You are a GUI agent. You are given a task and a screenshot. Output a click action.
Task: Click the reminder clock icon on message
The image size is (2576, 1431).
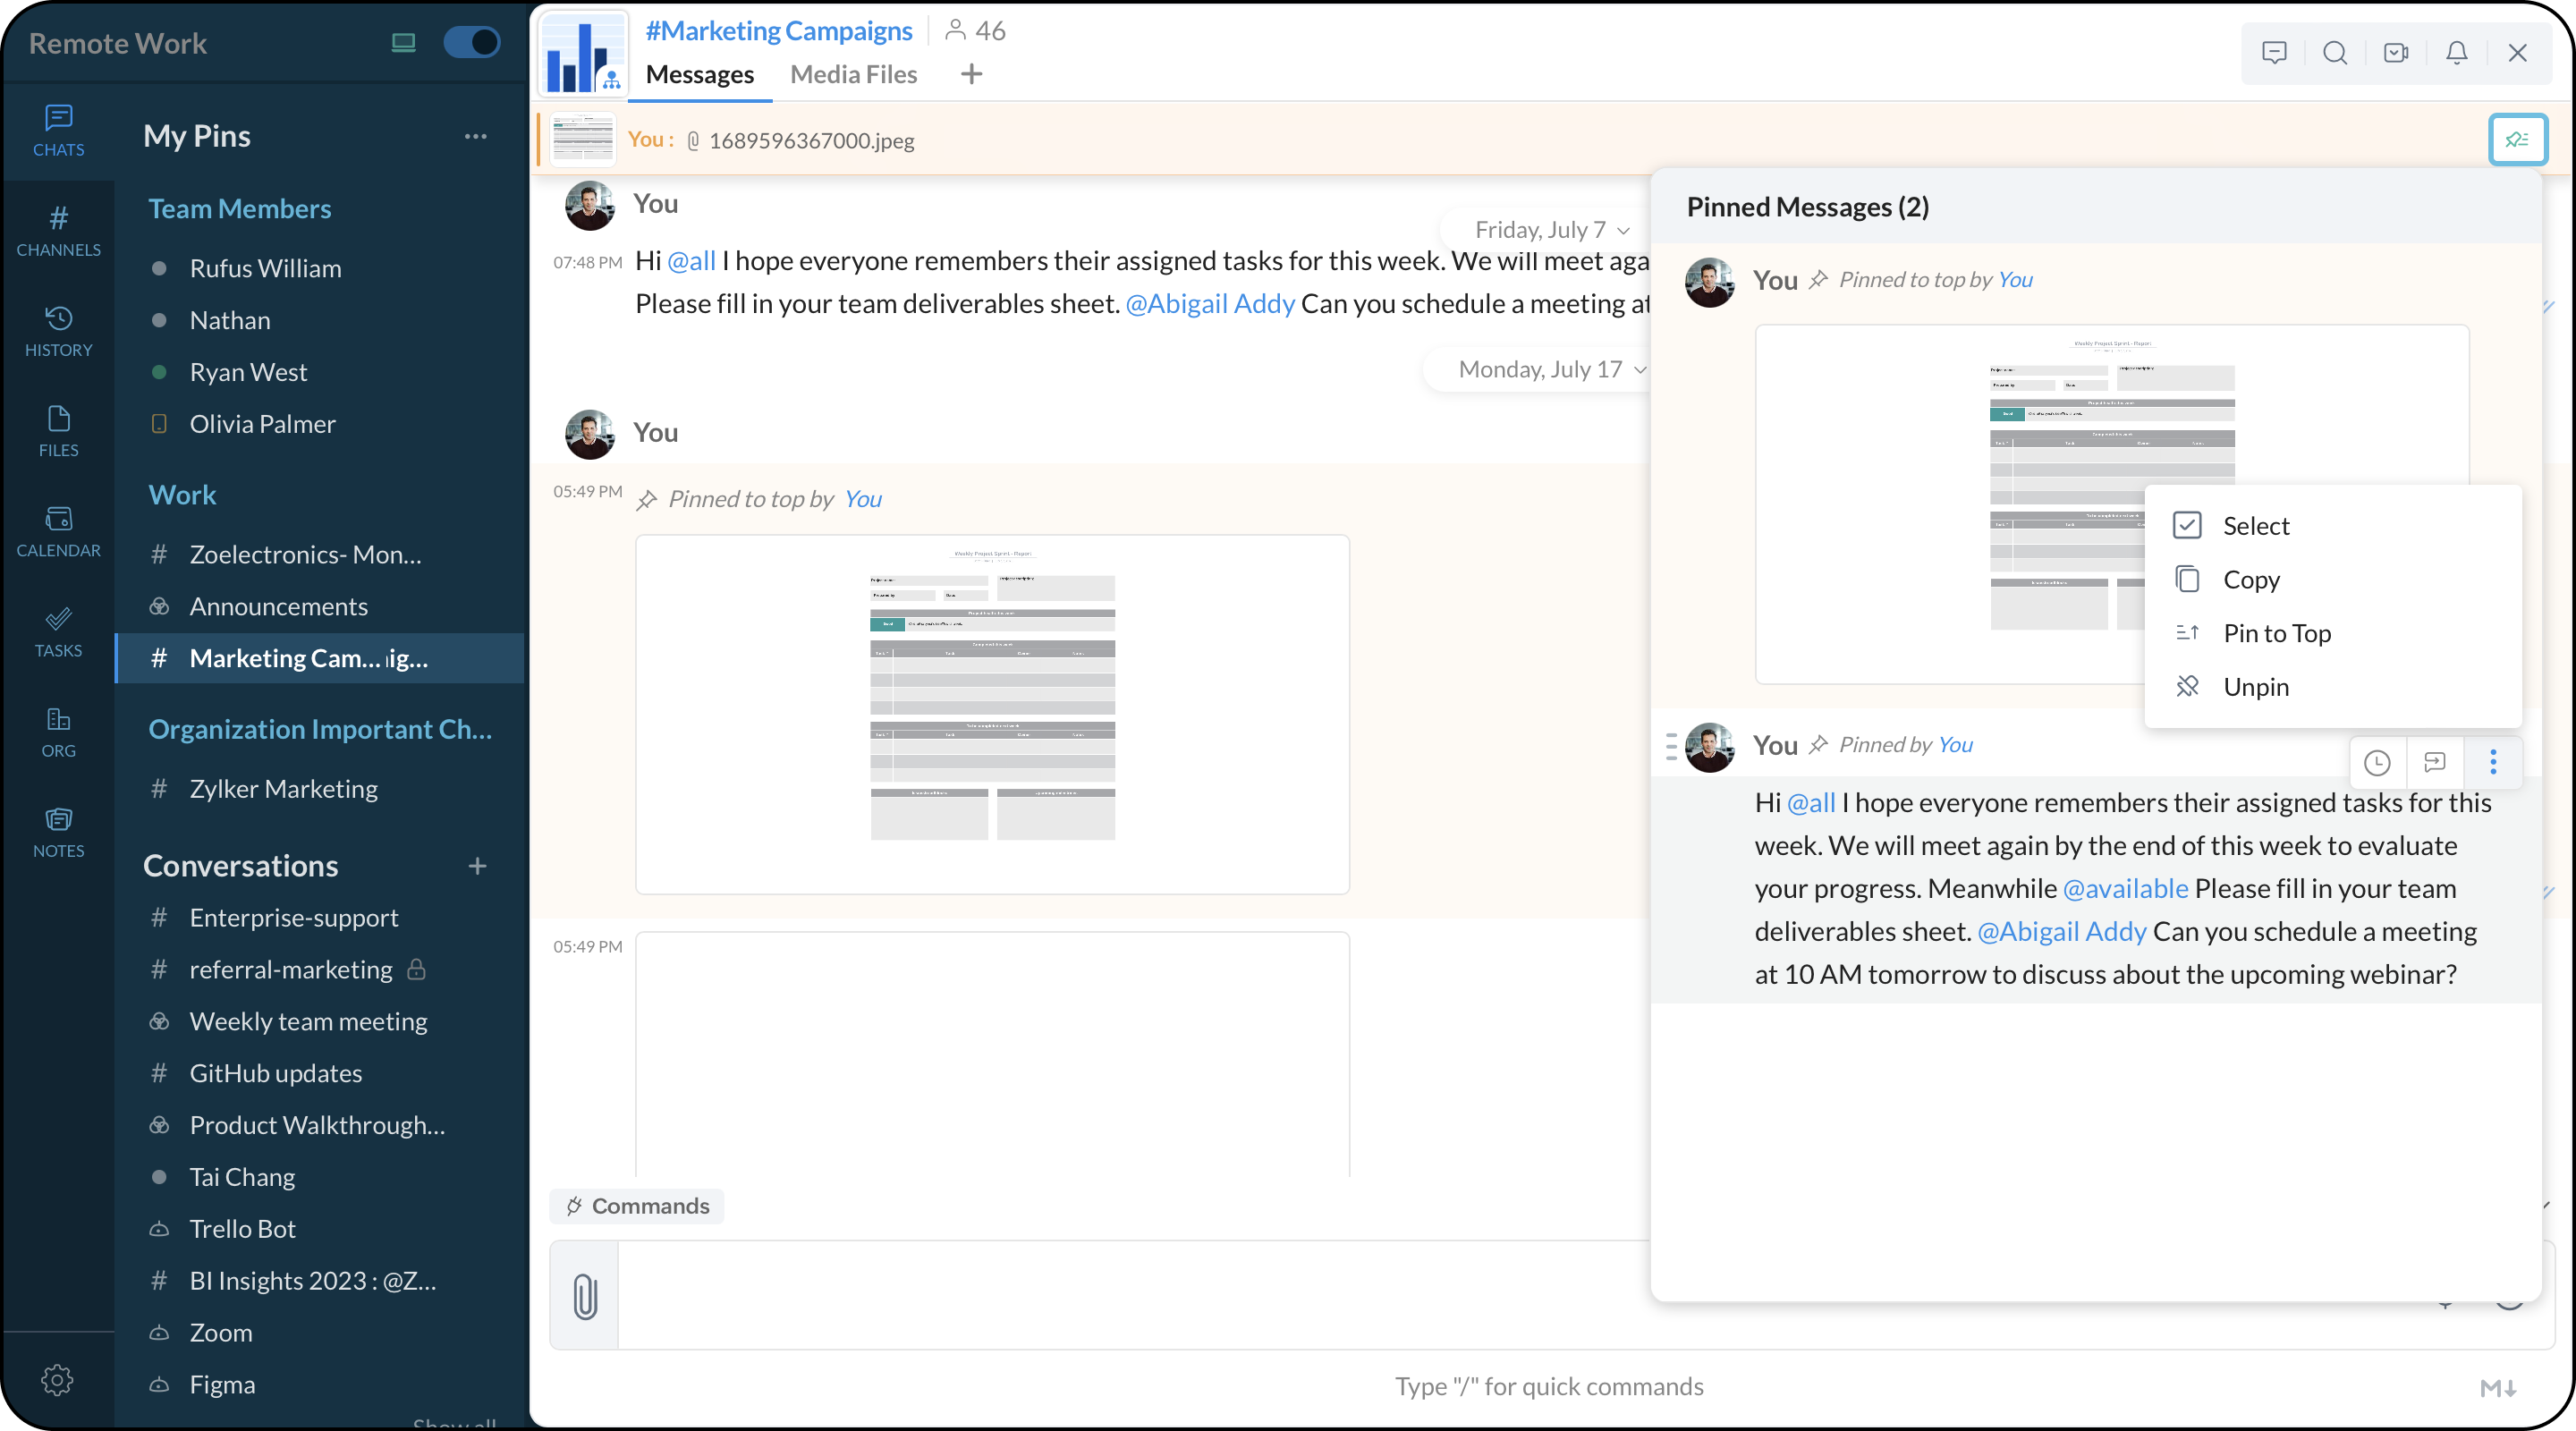point(2377,763)
